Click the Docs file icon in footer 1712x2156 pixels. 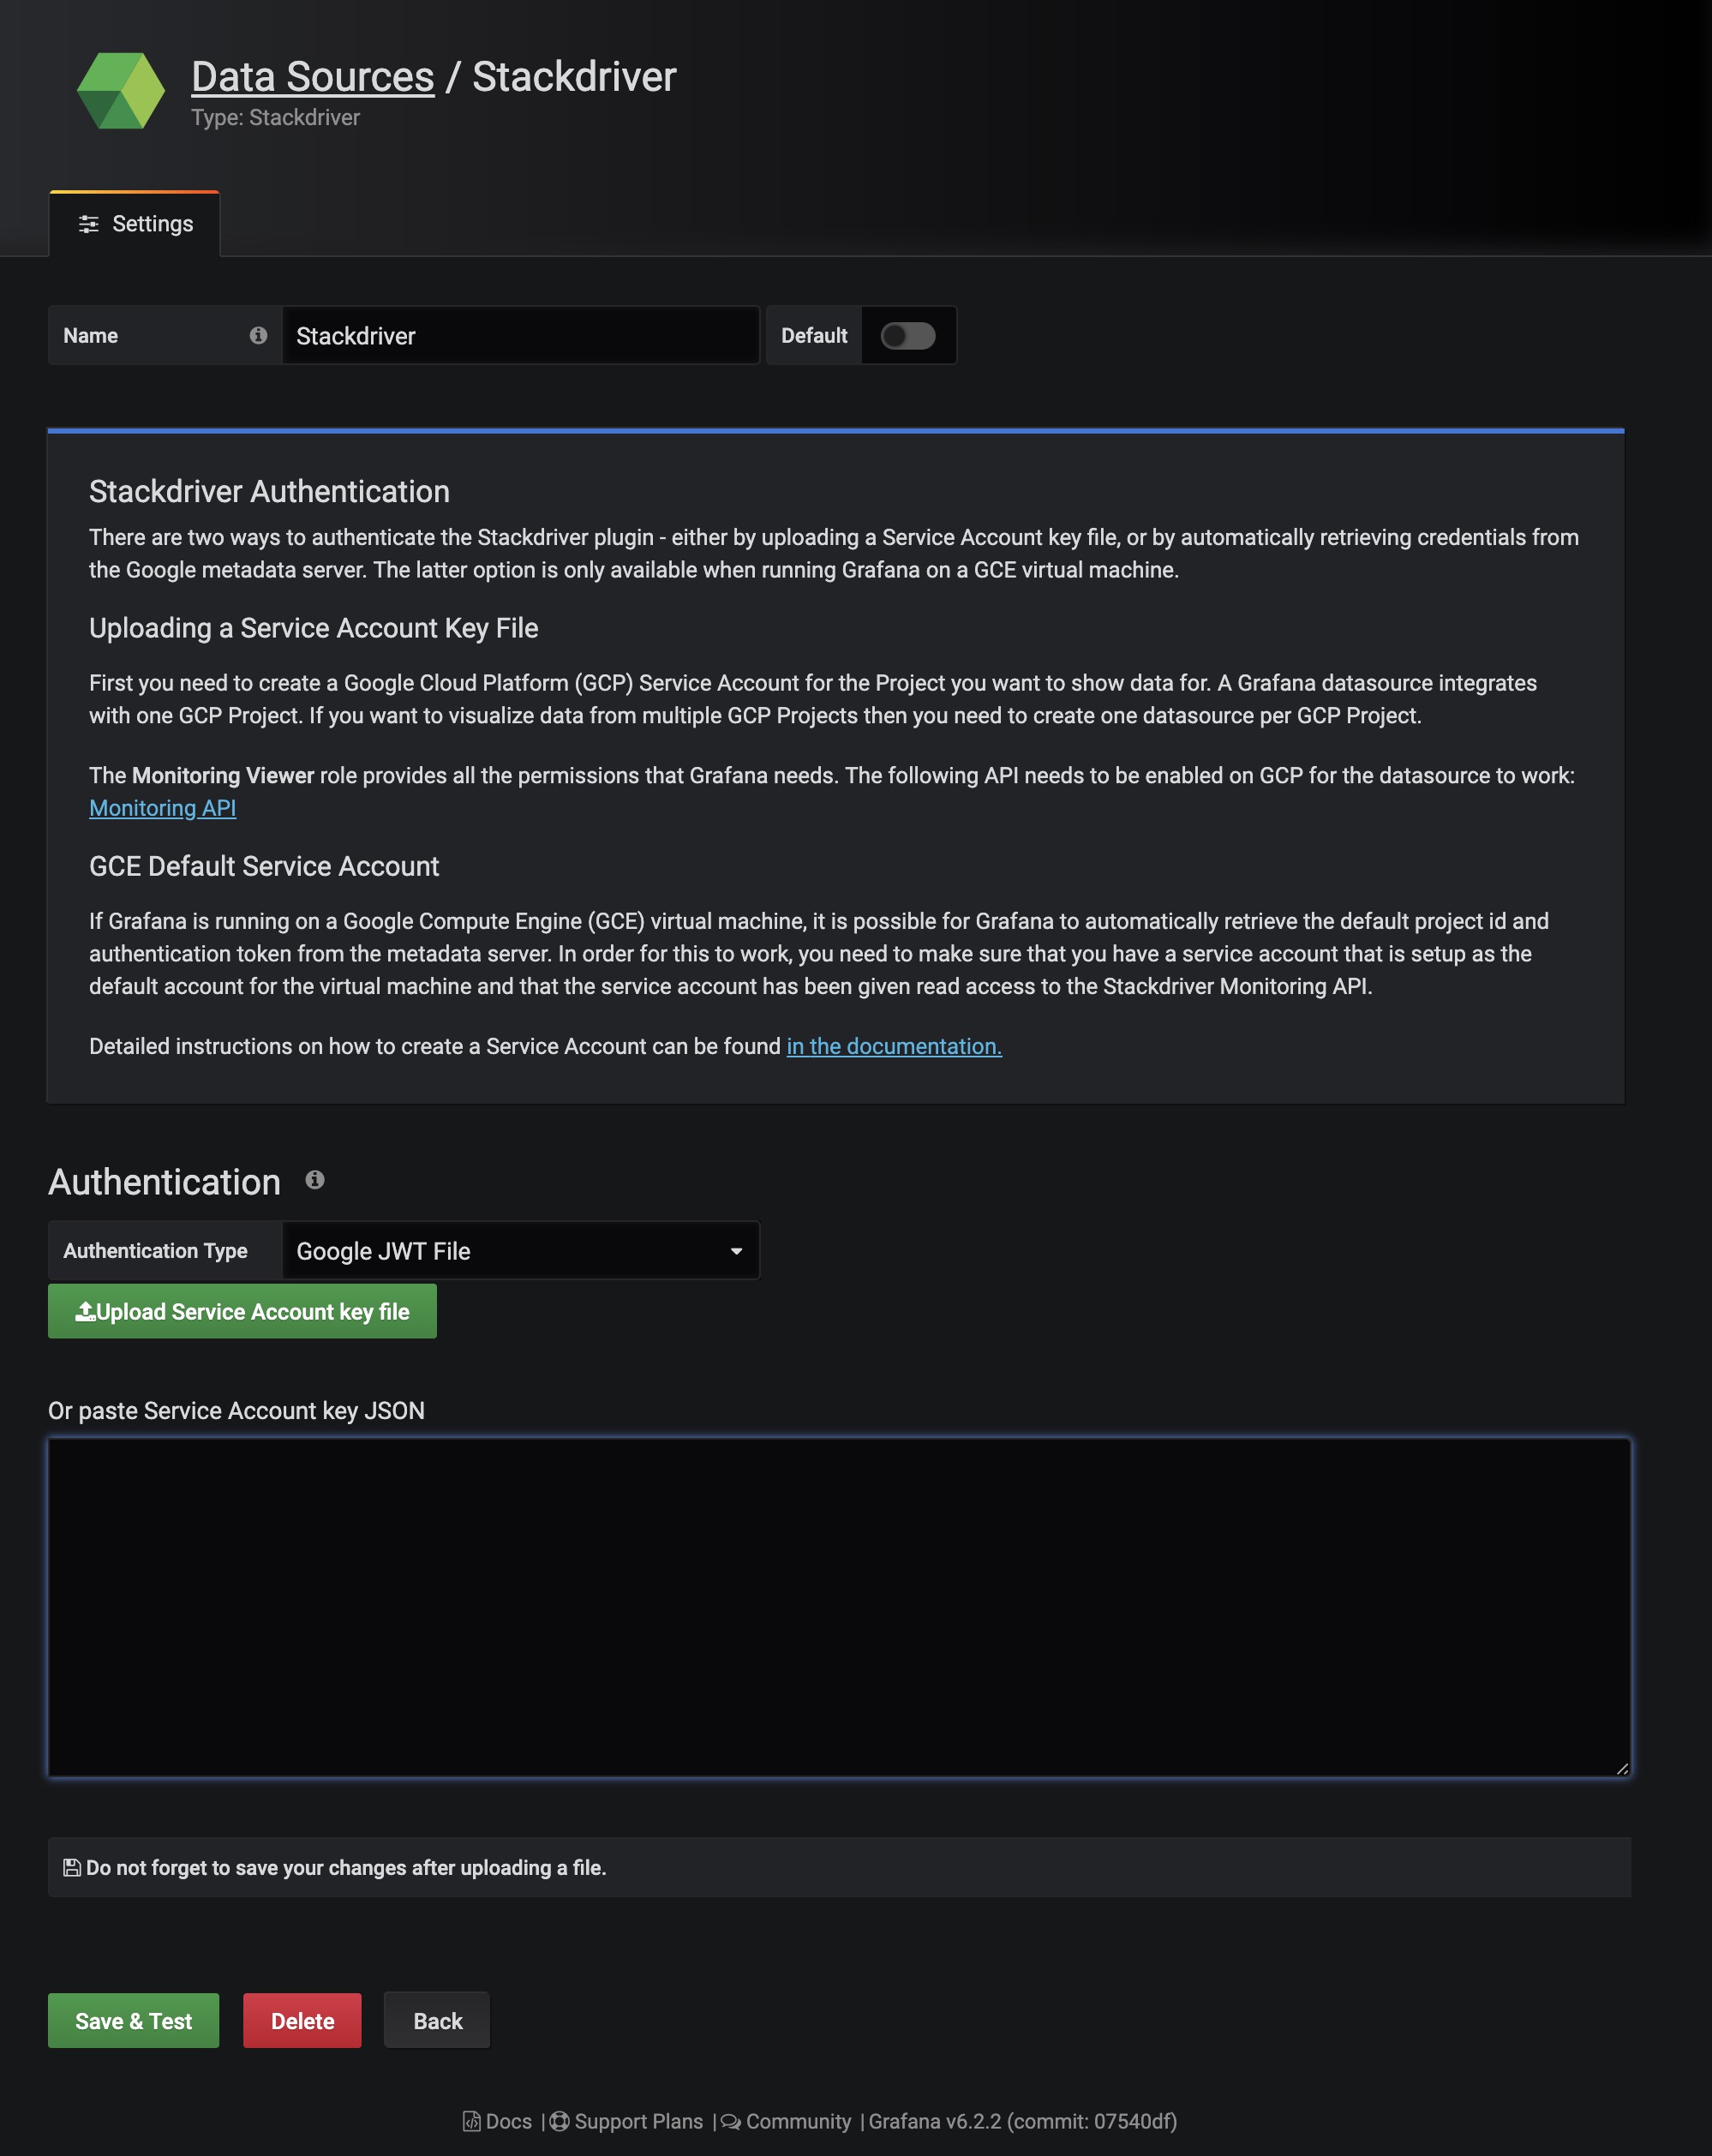pyautogui.click(x=471, y=2122)
